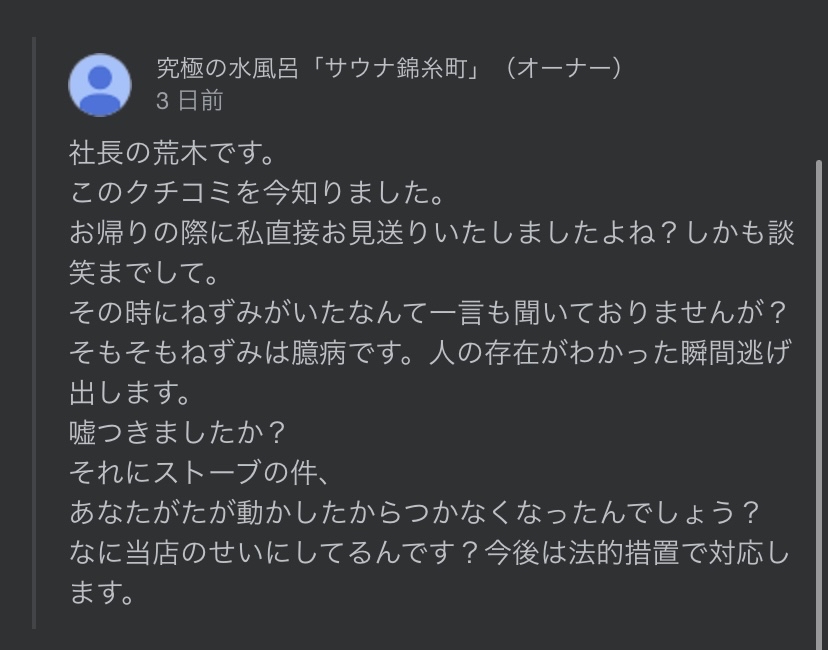Click the vertical scrollbar on the right
Image resolution: width=828 pixels, height=650 pixels.
[x=819, y=393]
